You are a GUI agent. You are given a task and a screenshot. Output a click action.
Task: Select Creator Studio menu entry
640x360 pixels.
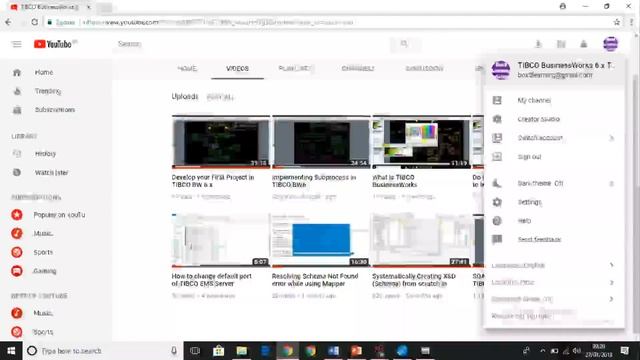click(x=554, y=119)
